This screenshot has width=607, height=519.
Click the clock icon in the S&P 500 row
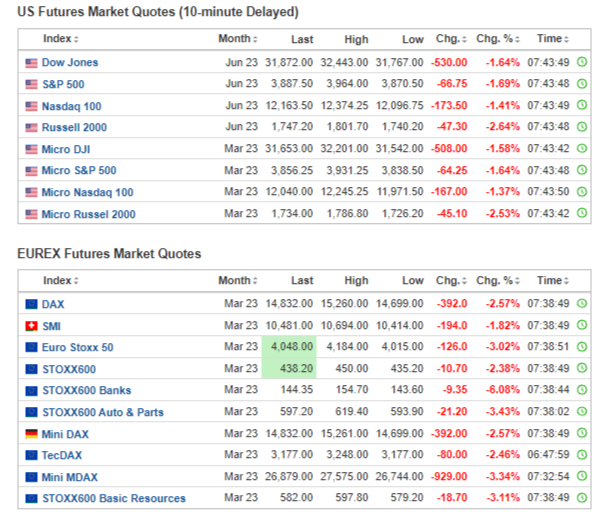(582, 84)
